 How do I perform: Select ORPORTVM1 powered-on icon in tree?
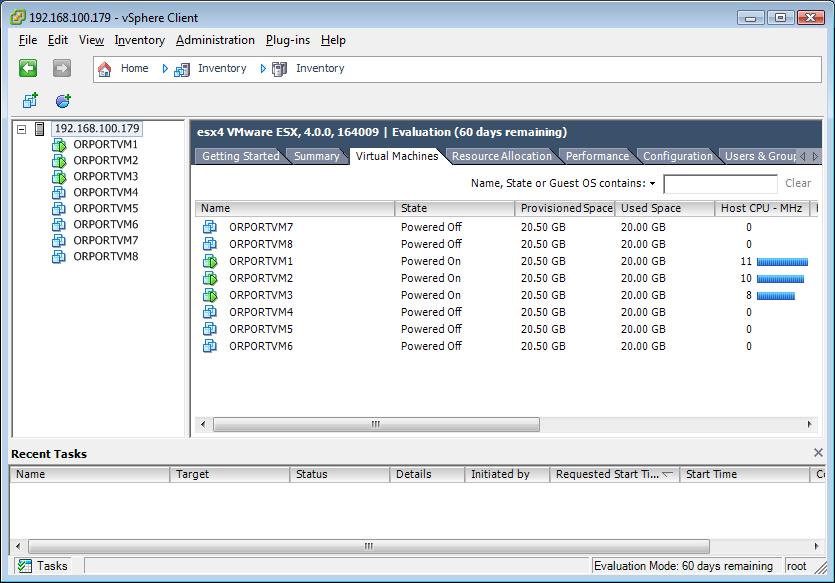tap(59, 145)
